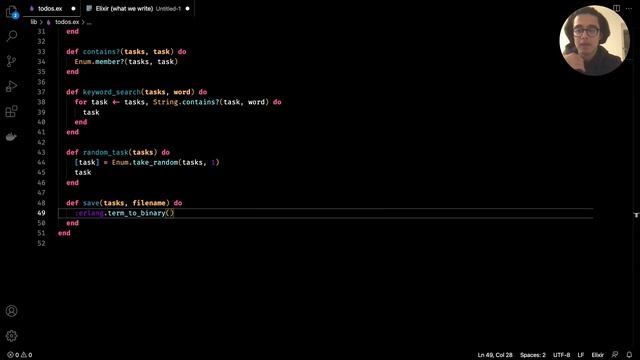Click the todos.ex breadcrumb
The height and width of the screenshot is (360, 640).
tap(67, 22)
